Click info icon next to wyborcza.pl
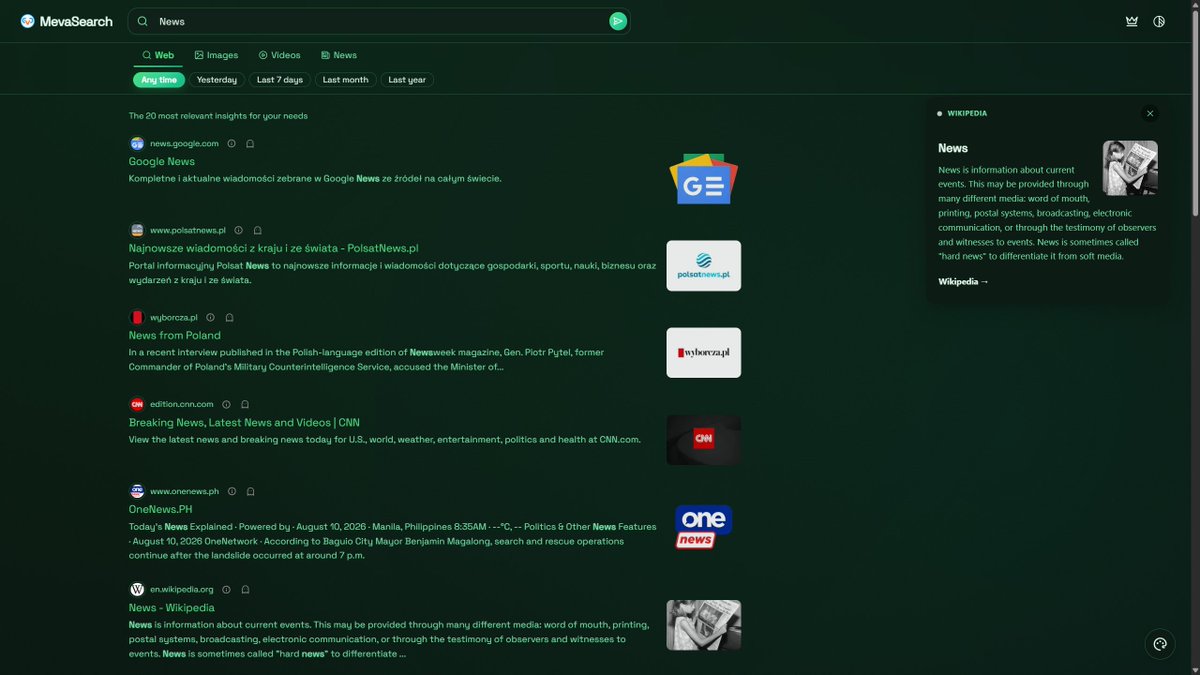1200x675 pixels. coord(210,317)
